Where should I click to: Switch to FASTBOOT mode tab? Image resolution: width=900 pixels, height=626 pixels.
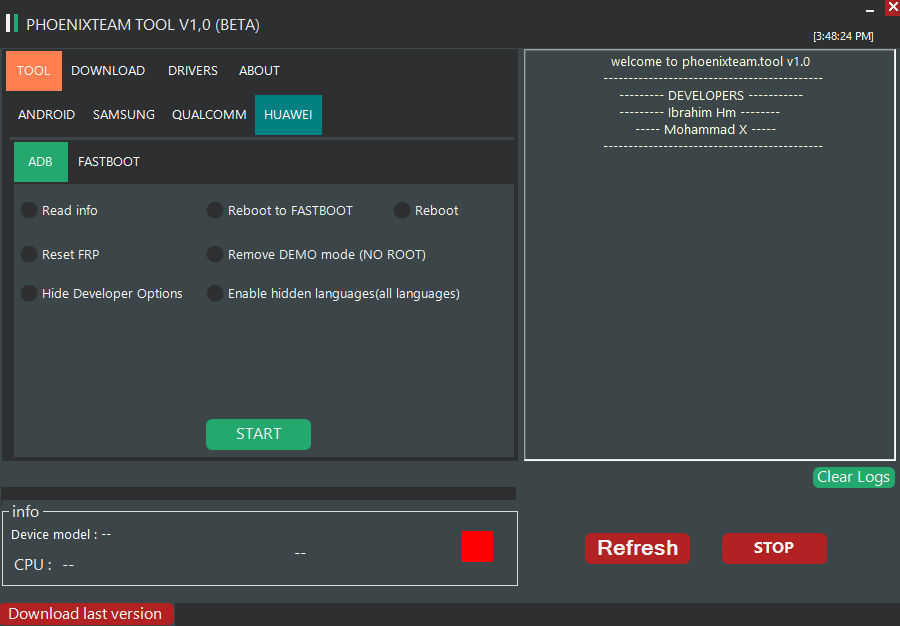(x=109, y=162)
